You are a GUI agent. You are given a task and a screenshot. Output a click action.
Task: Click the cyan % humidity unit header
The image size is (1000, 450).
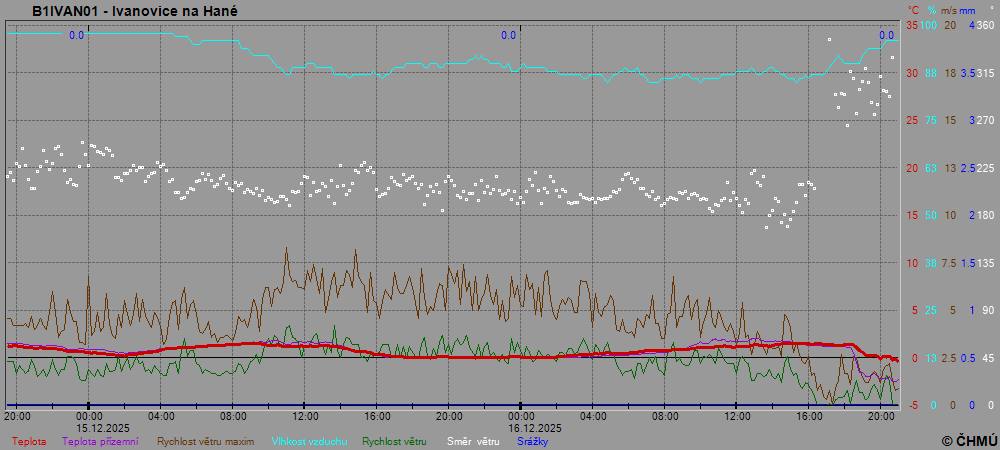(931, 10)
